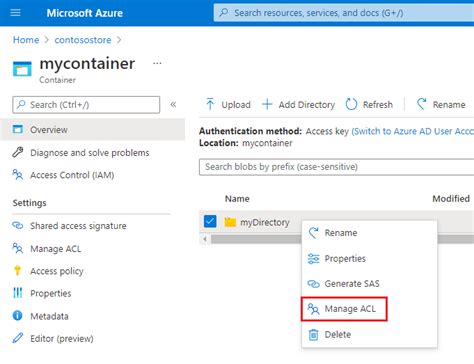This screenshot has height=364, width=474.
Task: Click the wrench icon for Diagnose
Action: [x=18, y=152]
